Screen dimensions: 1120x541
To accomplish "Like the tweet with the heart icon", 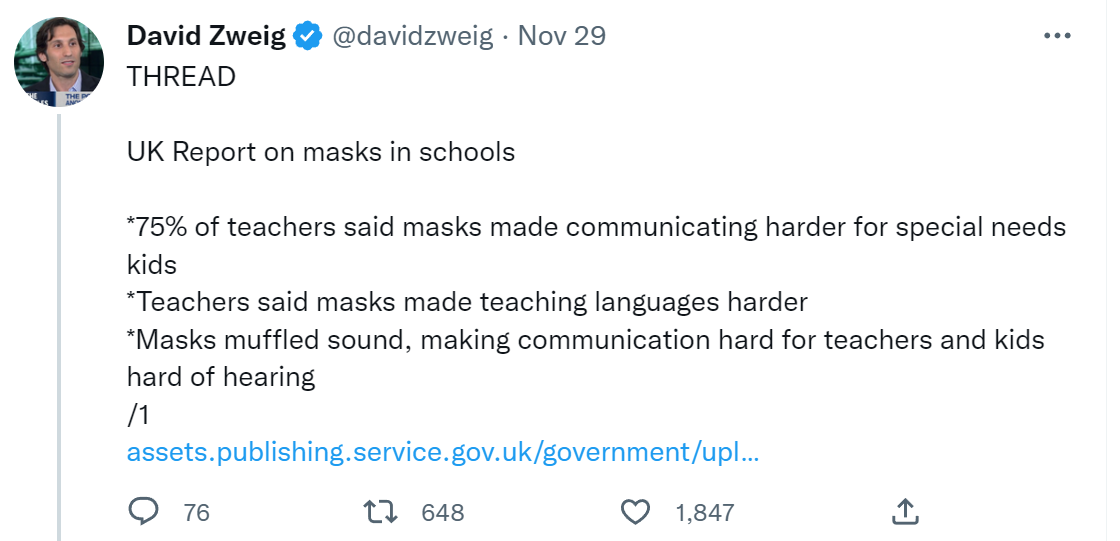I will tap(635, 512).
